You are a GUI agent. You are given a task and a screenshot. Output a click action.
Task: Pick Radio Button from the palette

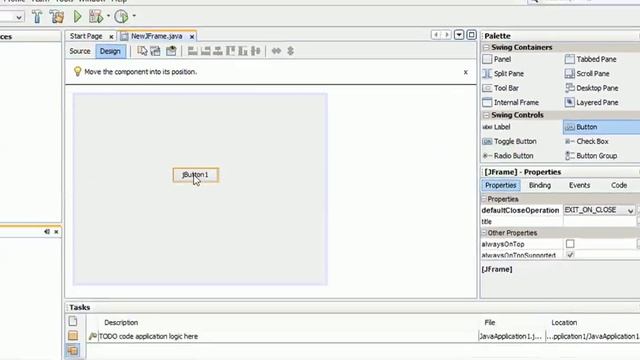508,156
